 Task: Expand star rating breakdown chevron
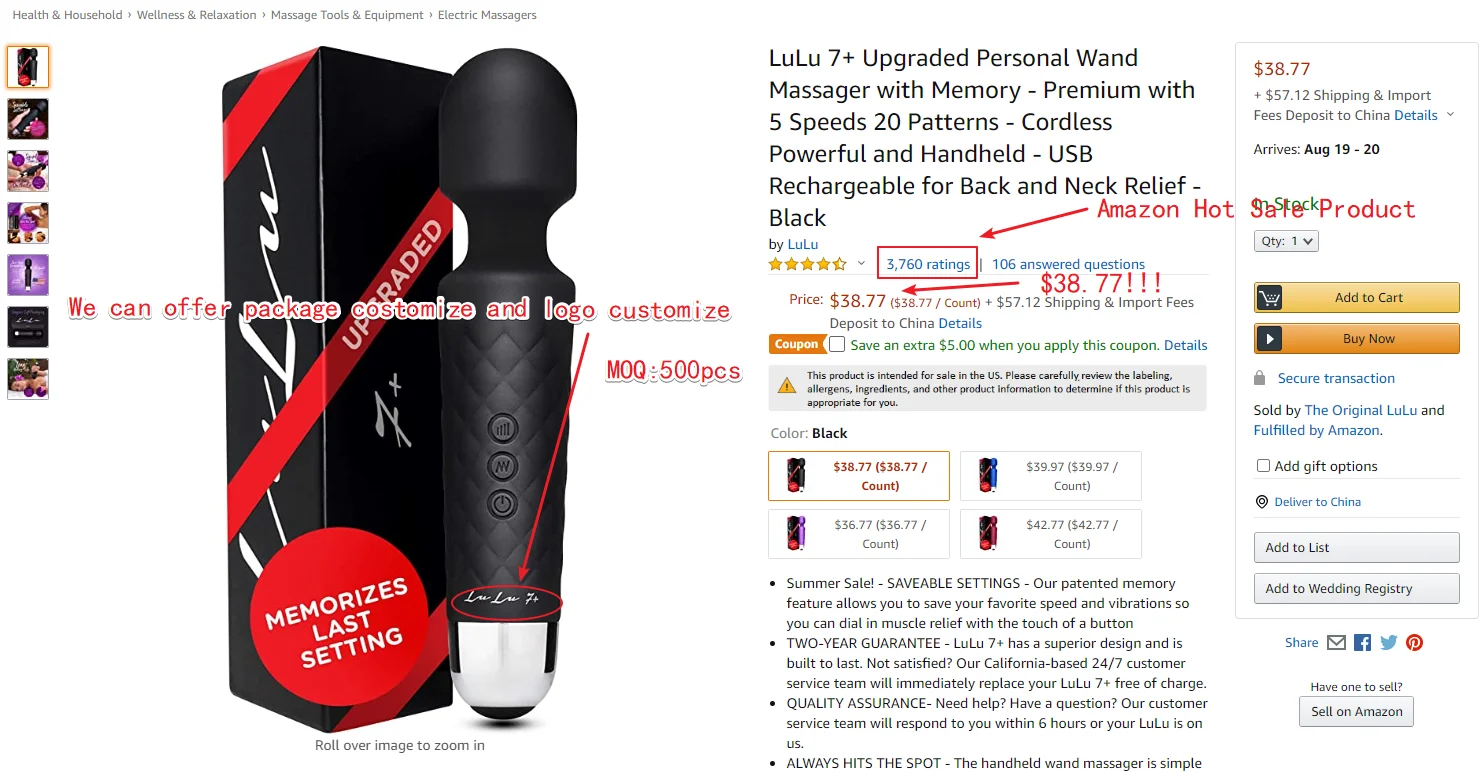click(861, 264)
